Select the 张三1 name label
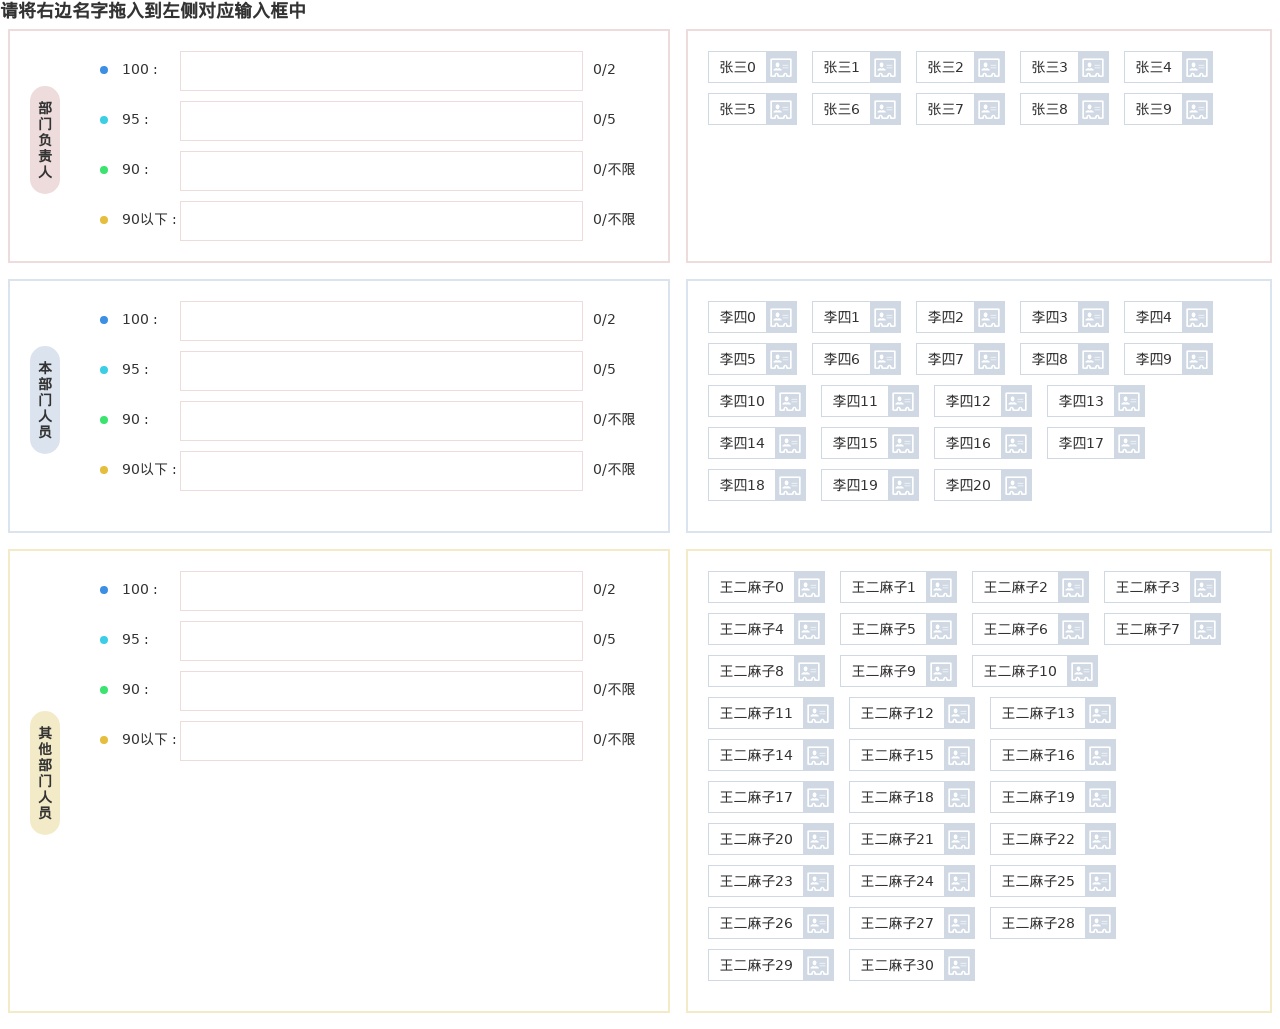 [x=841, y=68]
